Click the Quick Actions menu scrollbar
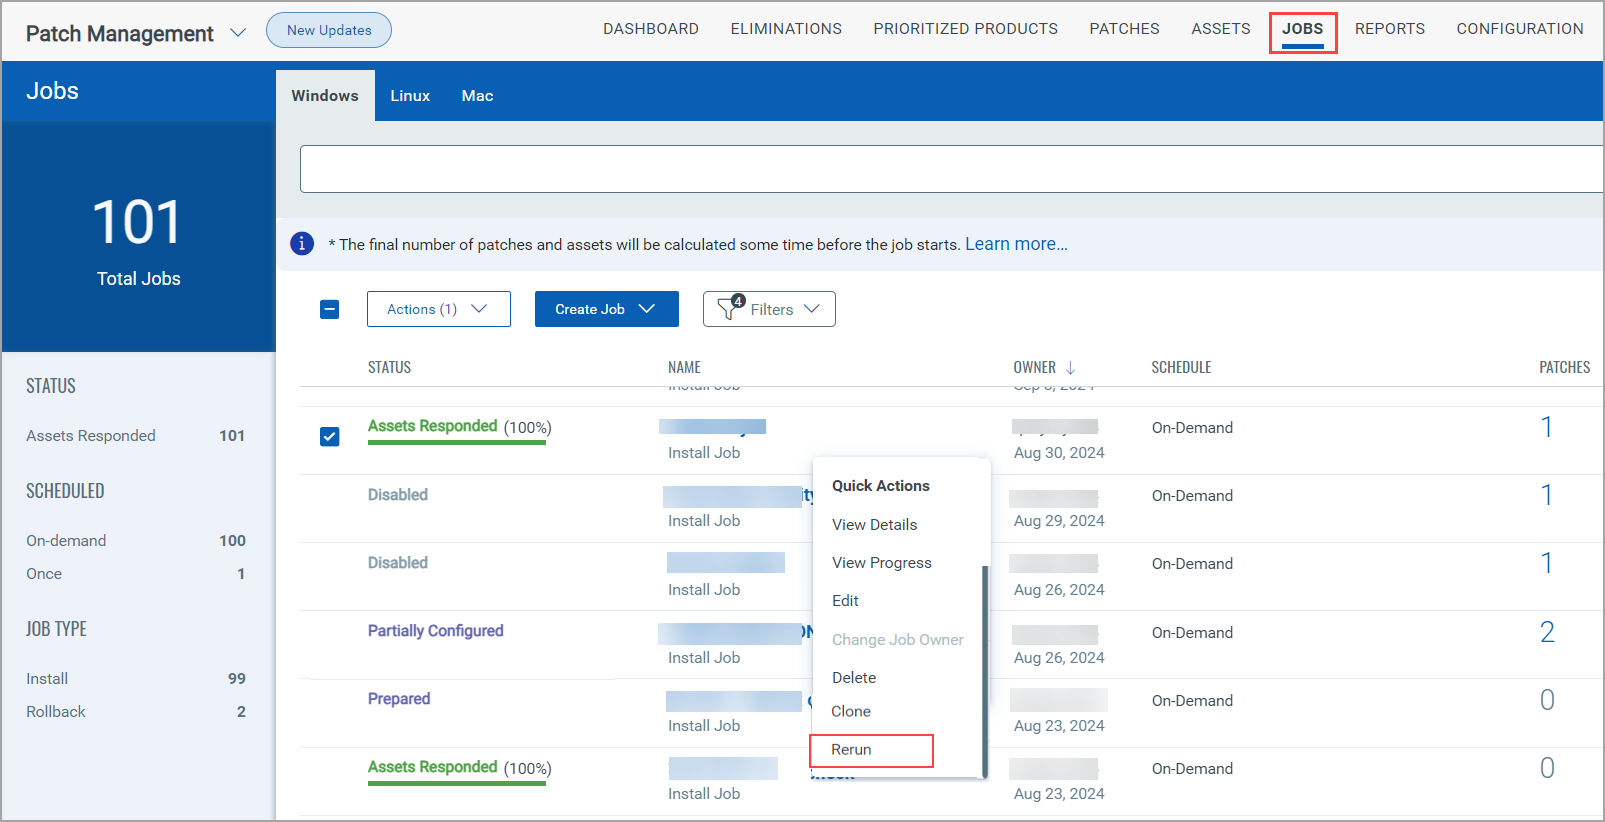1605x822 pixels. click(x=985, y=670)
